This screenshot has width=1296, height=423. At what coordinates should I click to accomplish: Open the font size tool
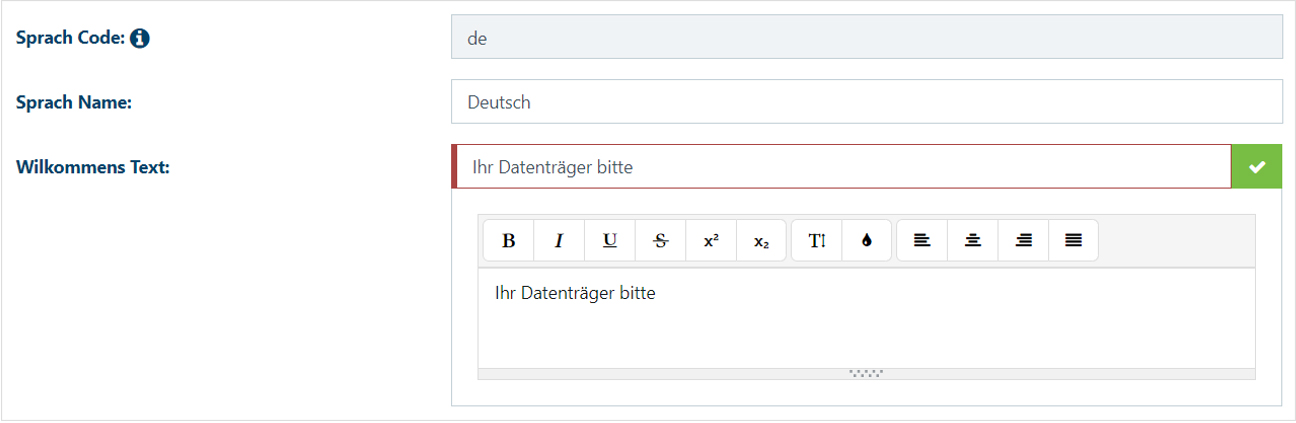(x=817, y=241)
